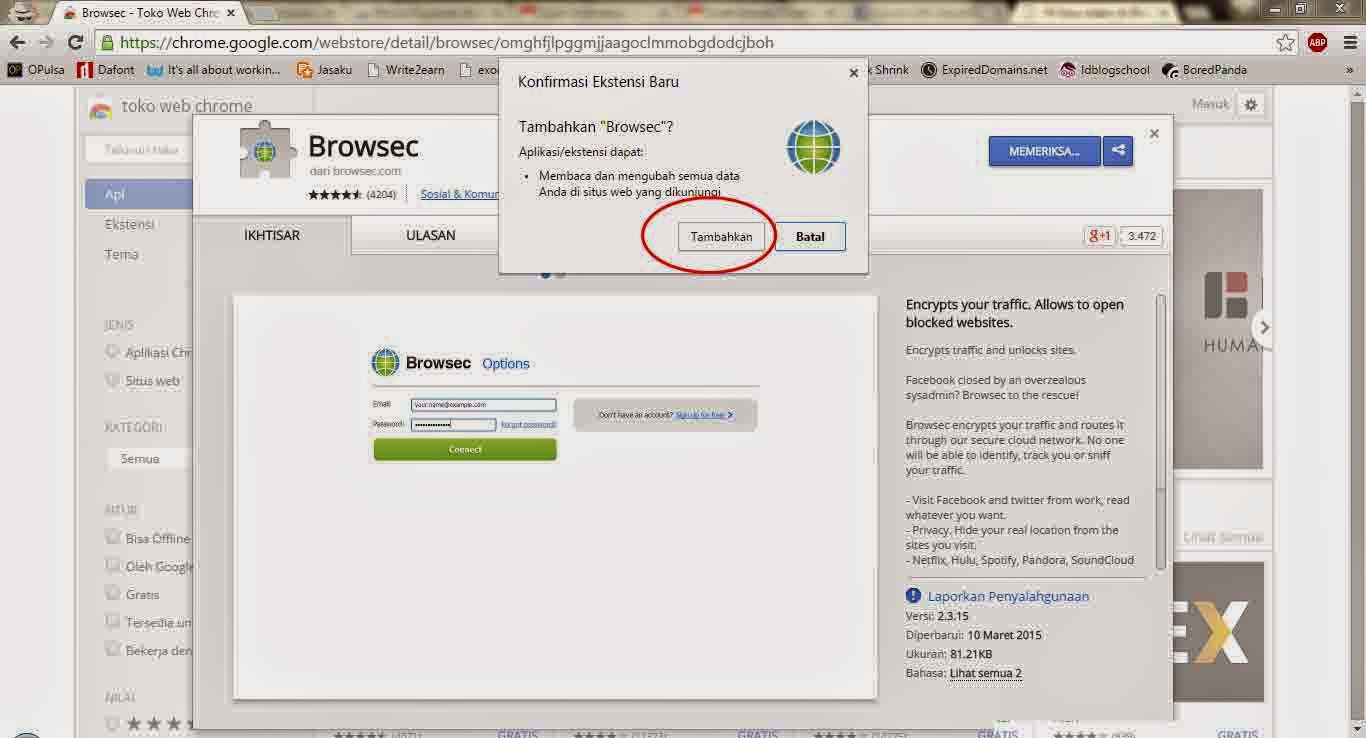Open the Adblock Plus extension icon
This screenshot has width=1366, height=738.
click(1317, 43)
